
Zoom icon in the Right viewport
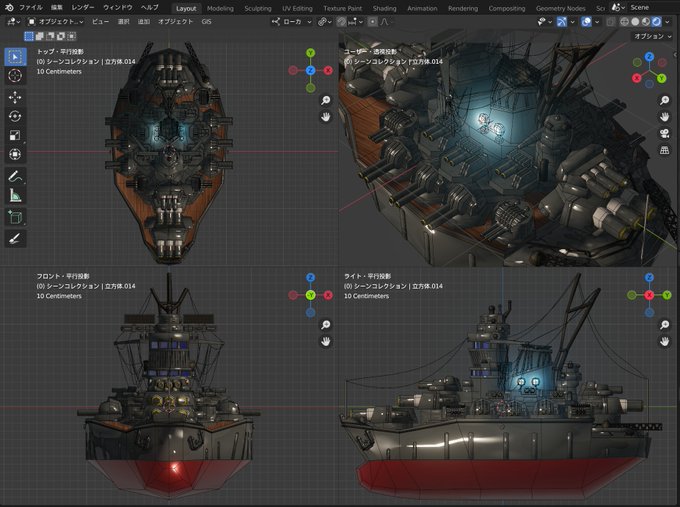tap(664, 325)
